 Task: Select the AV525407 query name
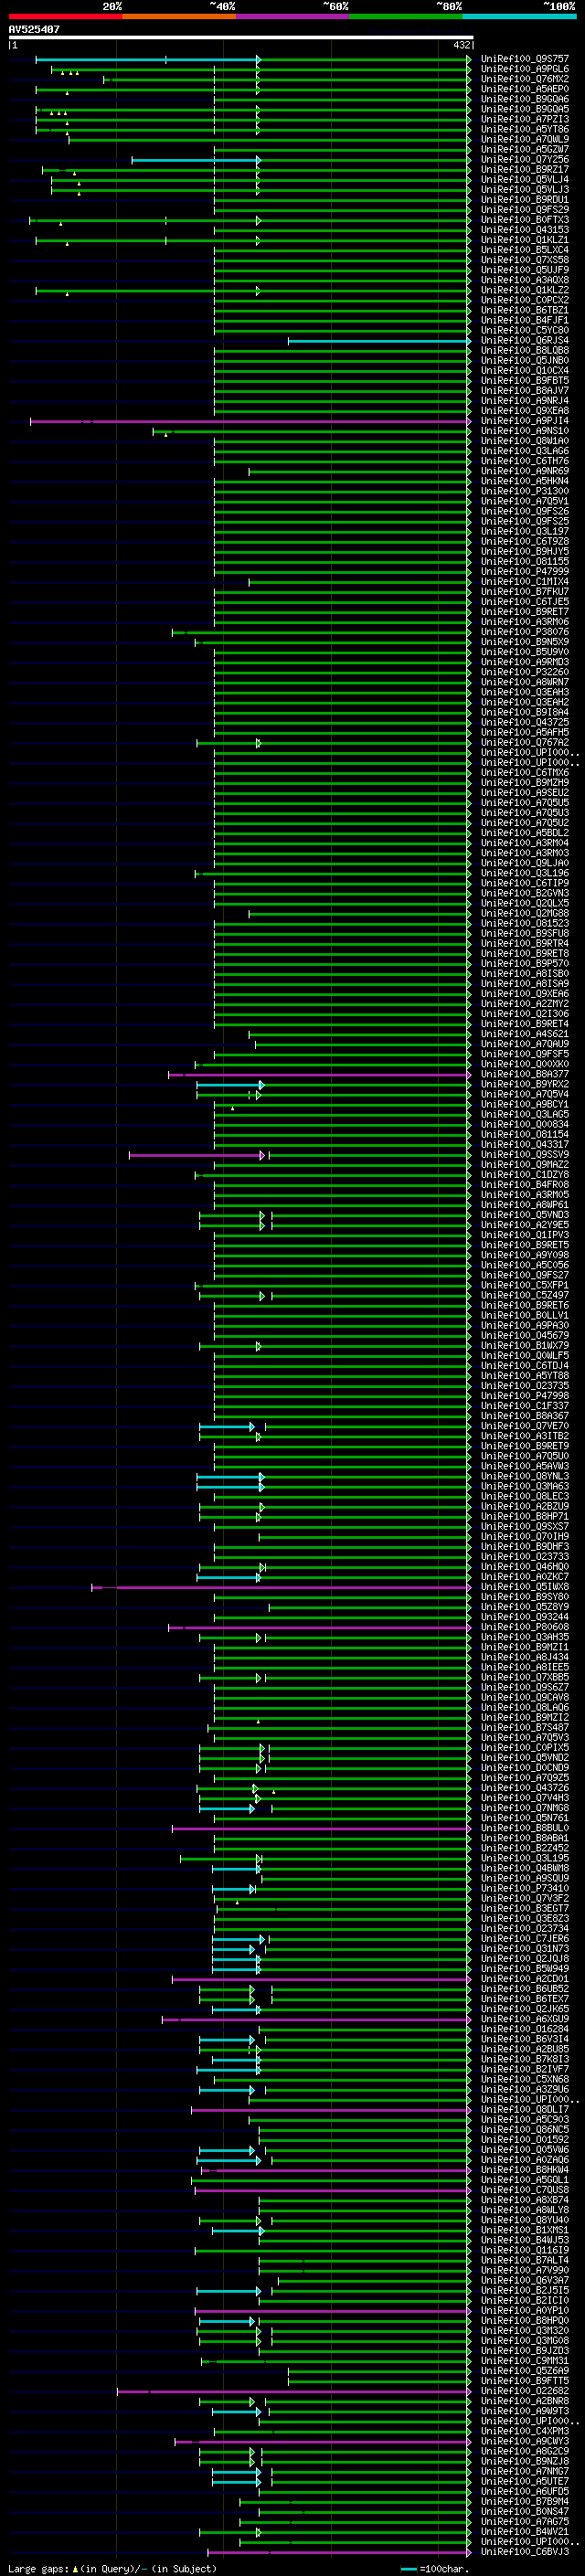34,30
